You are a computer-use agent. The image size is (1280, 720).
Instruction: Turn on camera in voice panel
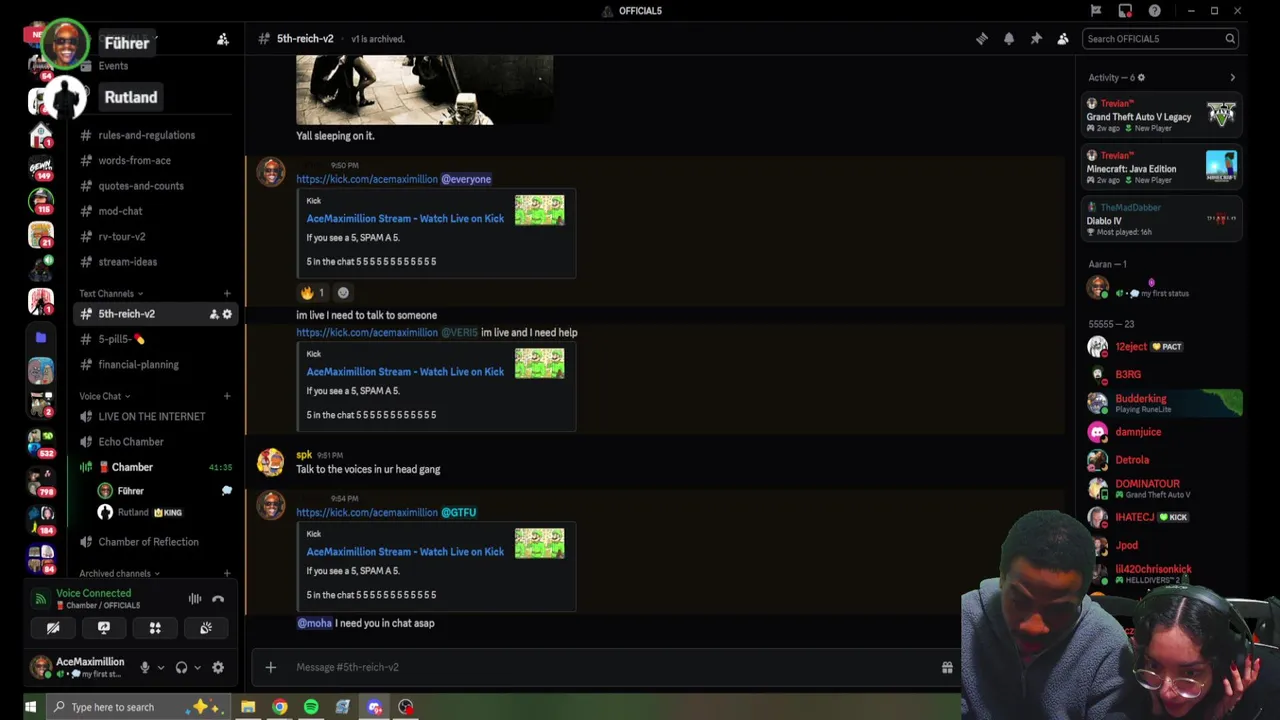pos(53,628)
